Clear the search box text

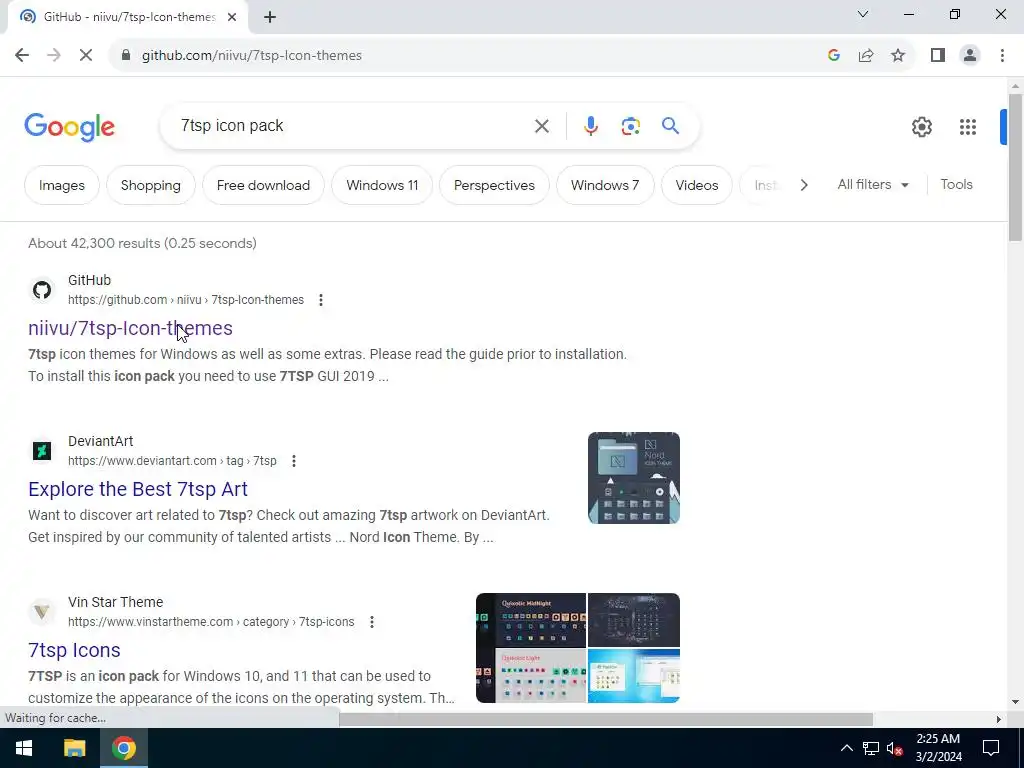coord(541,126)
